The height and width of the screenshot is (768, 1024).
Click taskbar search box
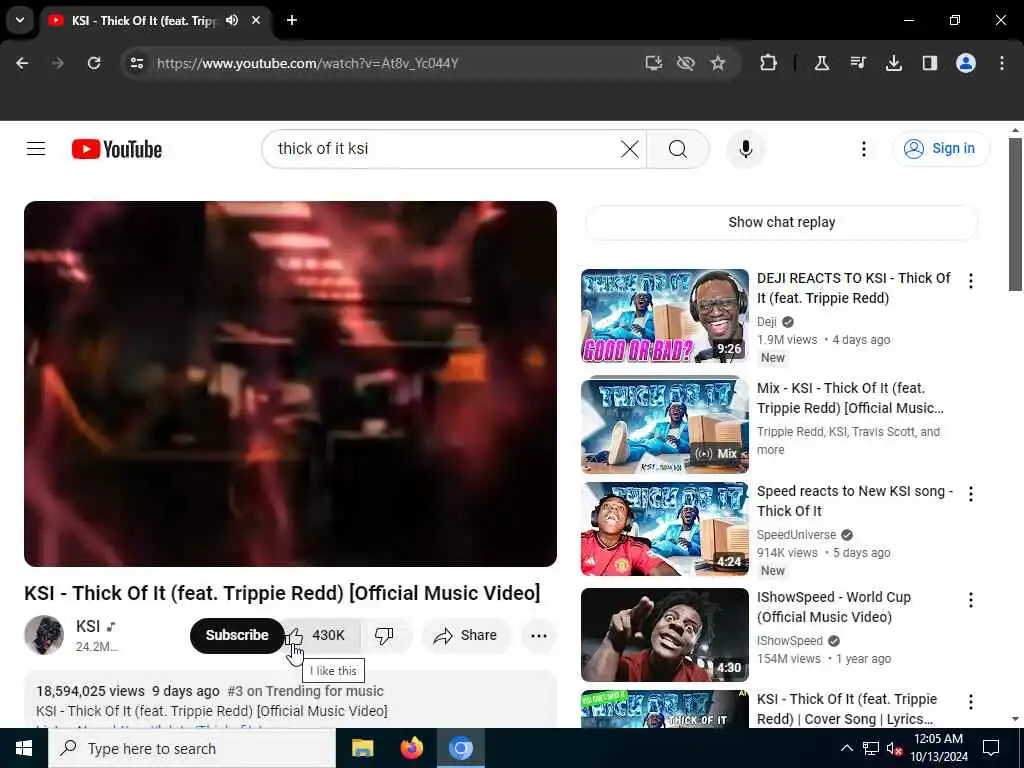192,748
